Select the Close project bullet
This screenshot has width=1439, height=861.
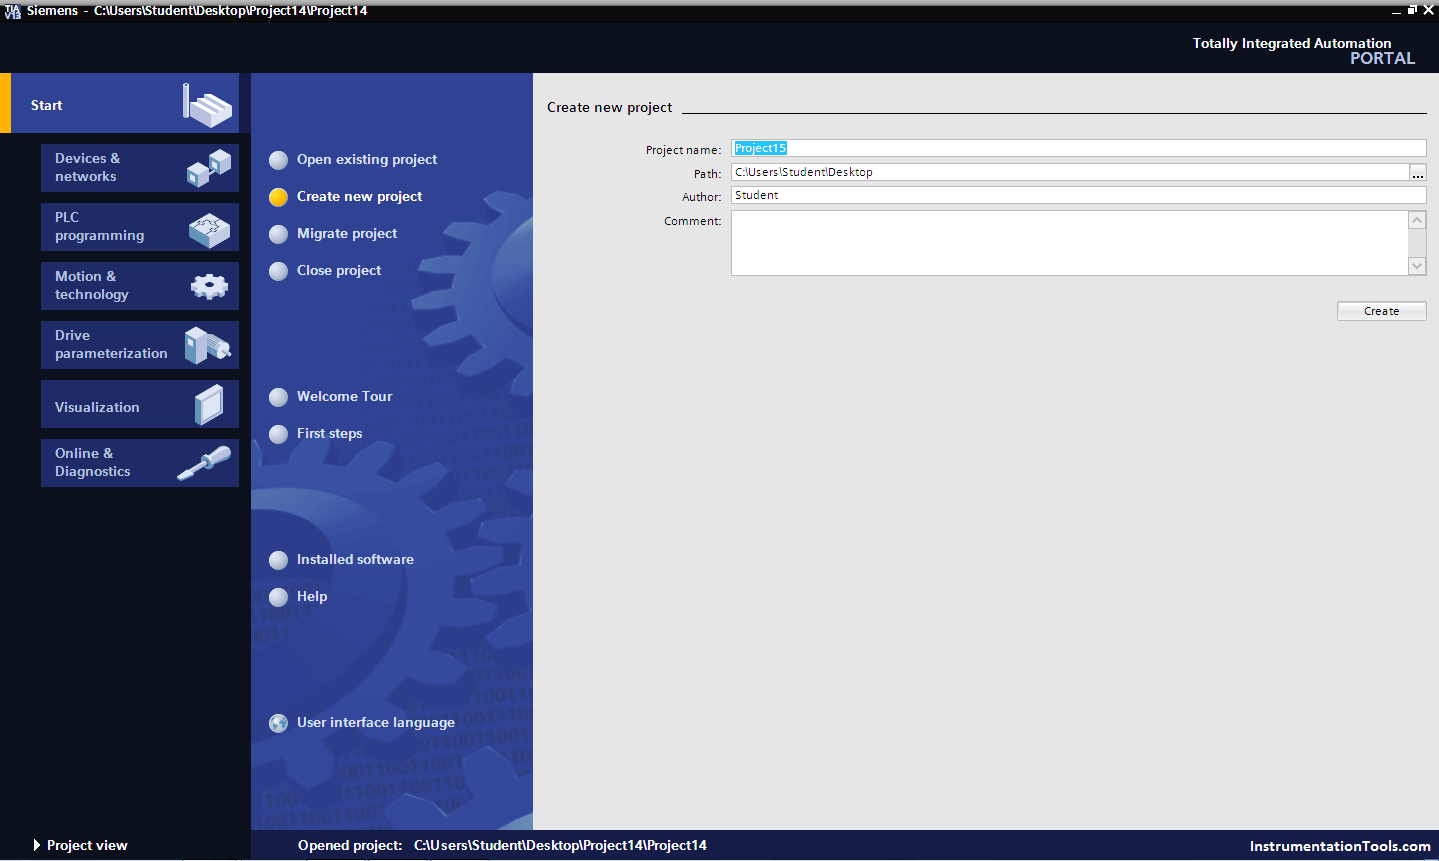(x=279, y=271)
